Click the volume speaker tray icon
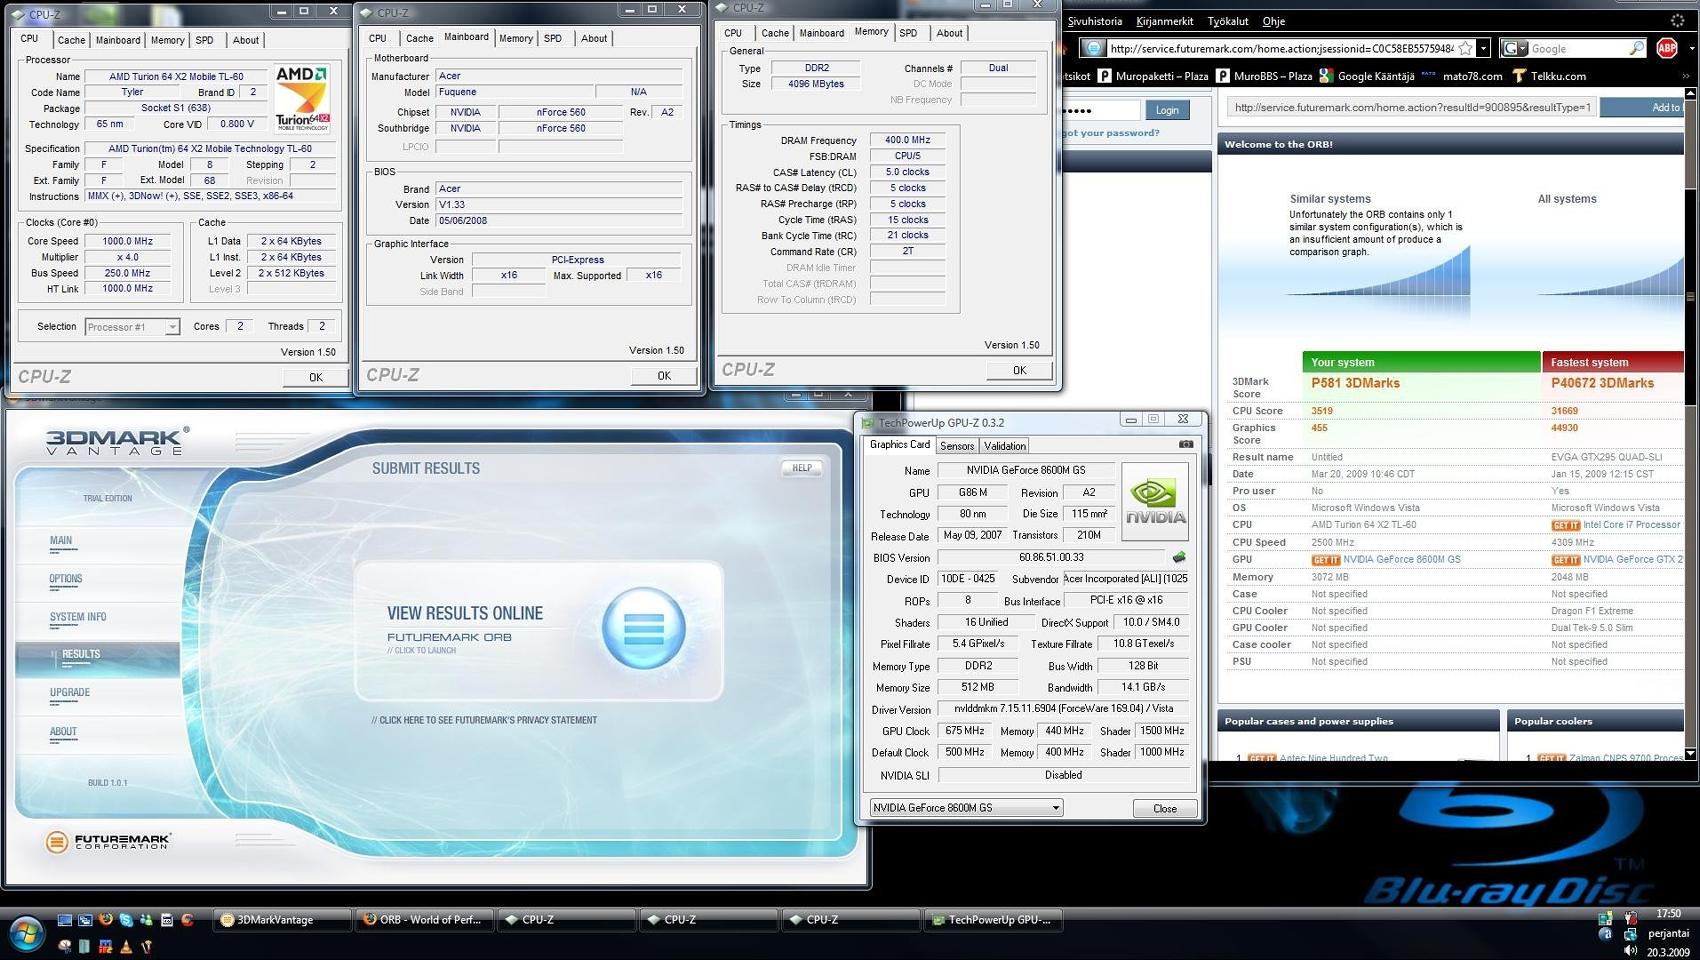This screenshot has height=960, width=1700. point(1630,950)
